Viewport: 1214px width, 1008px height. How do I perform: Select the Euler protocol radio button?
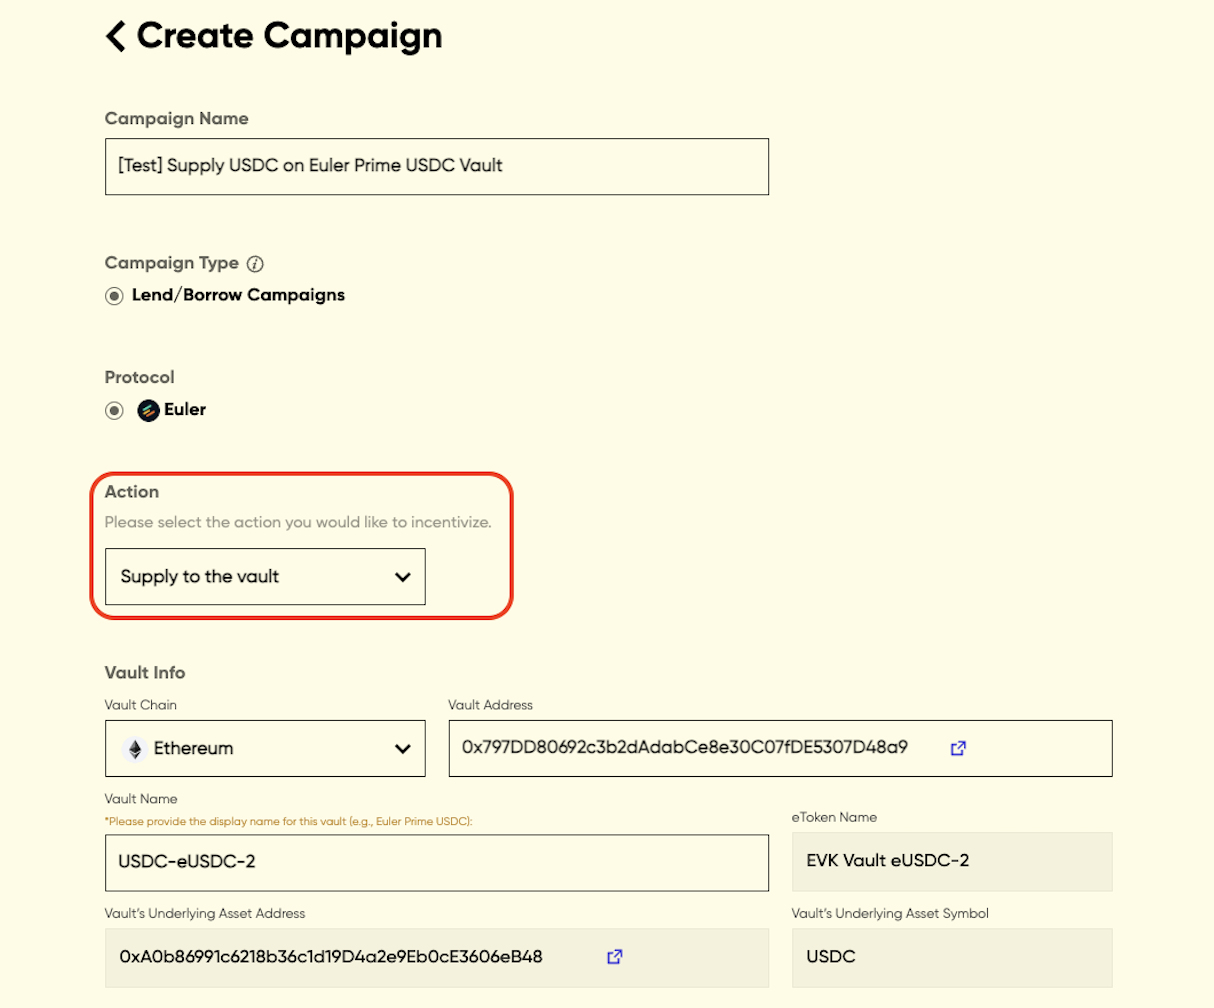click(x=114, y=410)
